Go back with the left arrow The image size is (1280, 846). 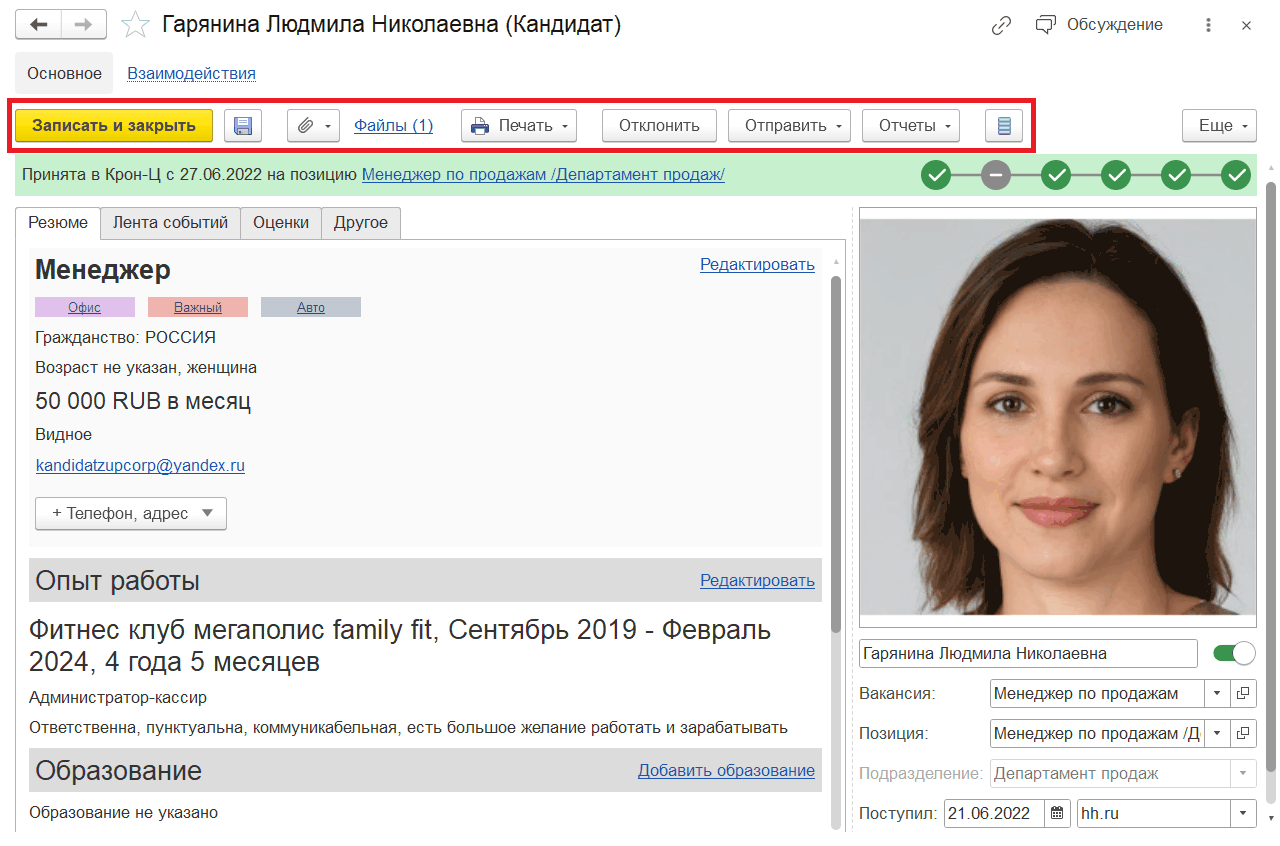(39, 26)
